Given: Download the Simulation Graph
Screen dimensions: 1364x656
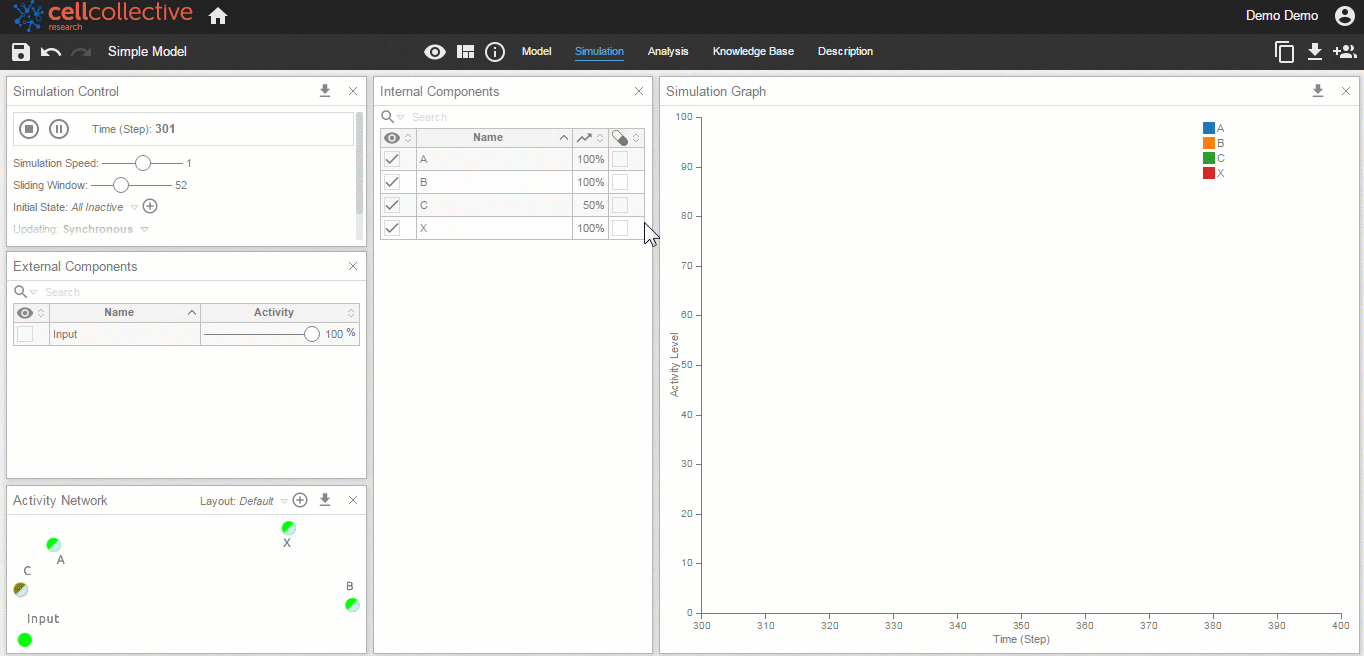Looking at the screenshot, I should tap(1318, 91).
